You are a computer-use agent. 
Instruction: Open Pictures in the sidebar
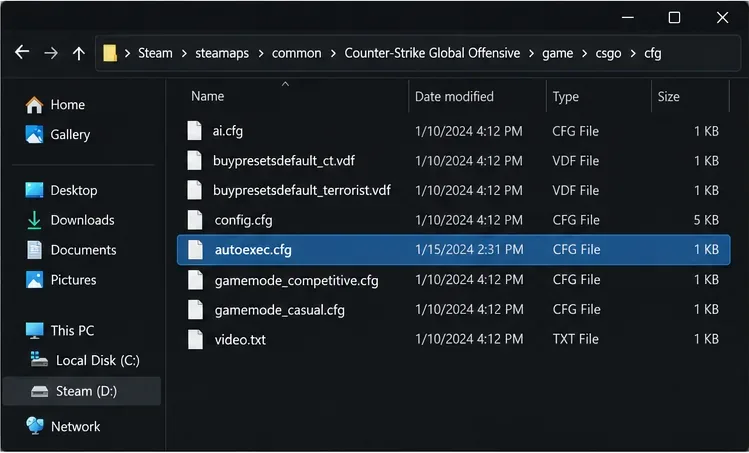tap(61, 280)
